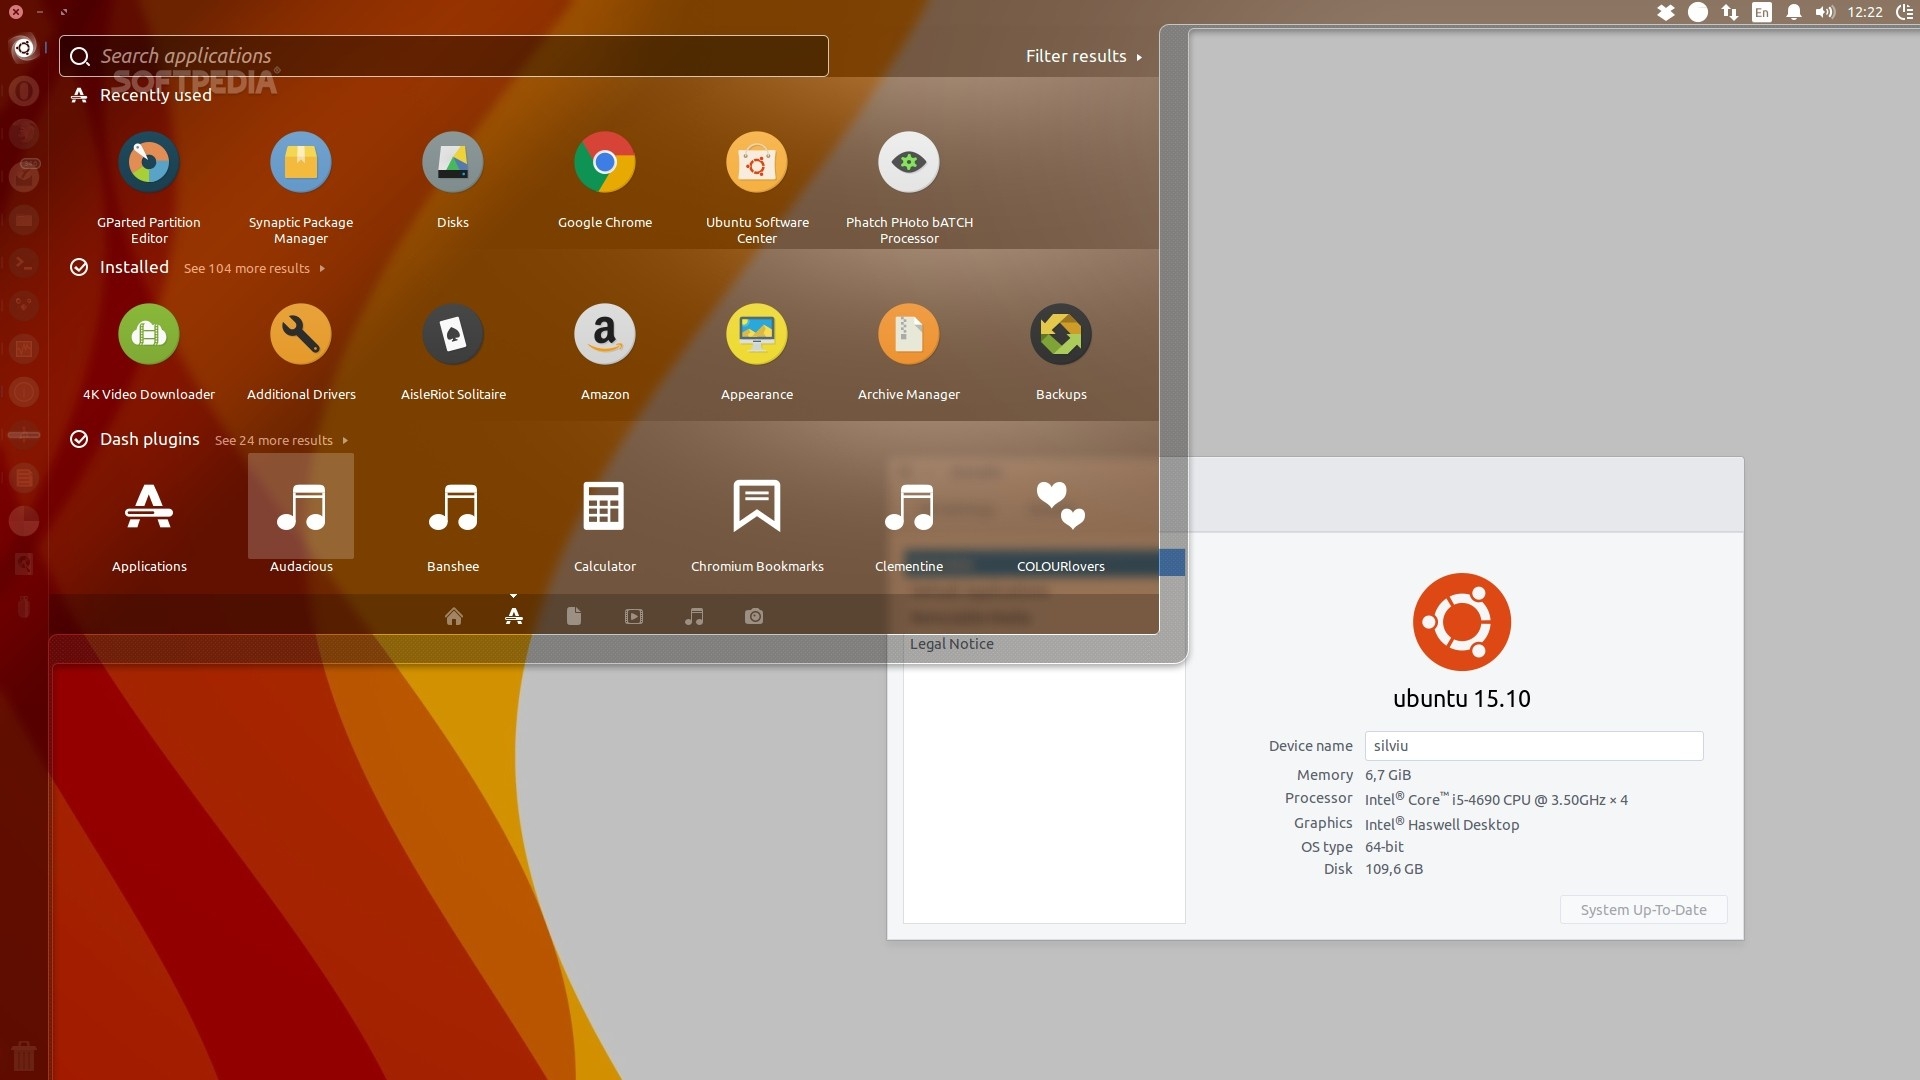The width and height of the screenshot is (1920, 1080).
Task: Open the session power menu
Action: coord(1905,12)
